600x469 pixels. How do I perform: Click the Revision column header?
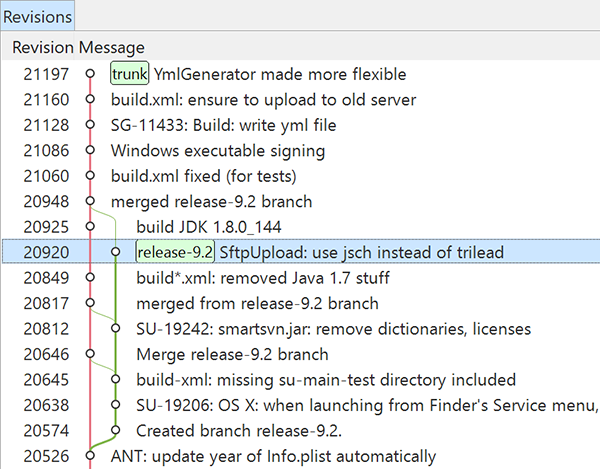coord(43,47)
